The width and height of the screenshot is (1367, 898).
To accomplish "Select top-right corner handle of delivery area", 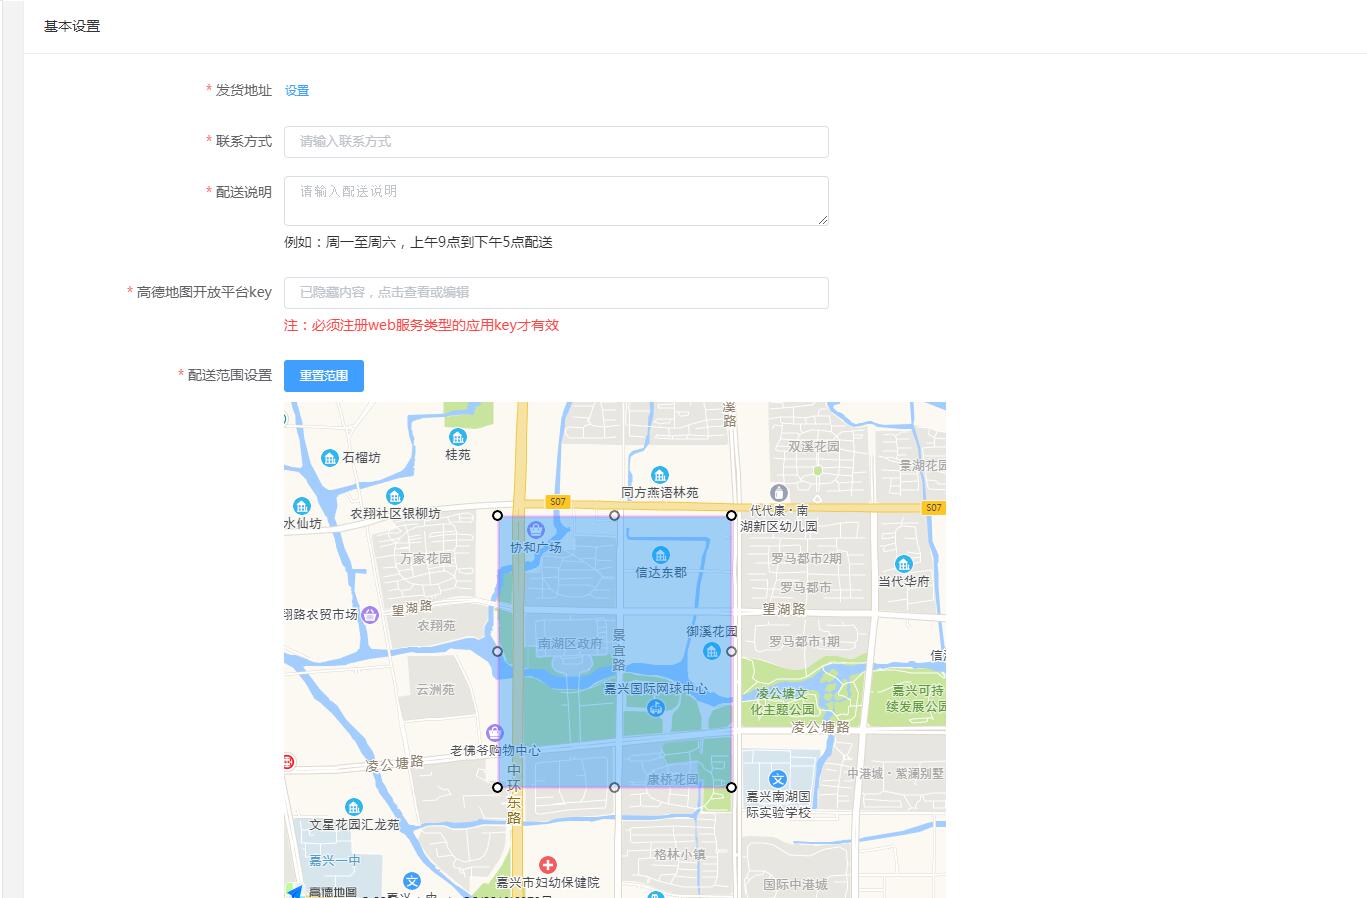I will [x=731, y=516].
